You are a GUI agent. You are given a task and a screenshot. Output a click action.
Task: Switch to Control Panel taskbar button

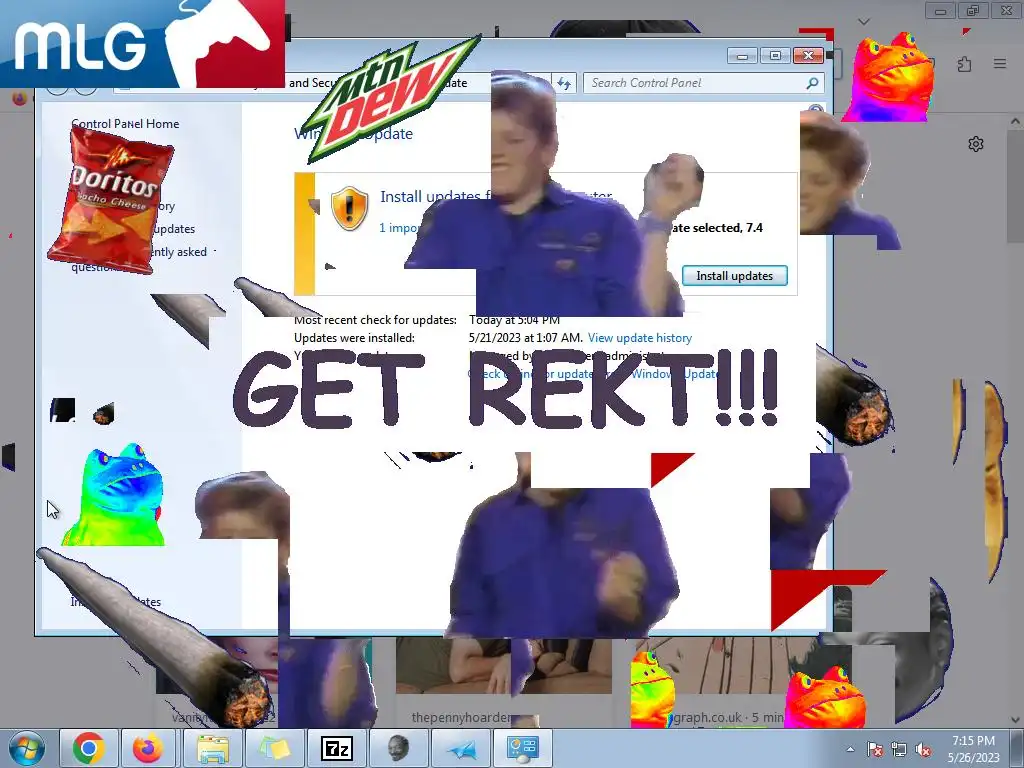[x=522, y=748]
